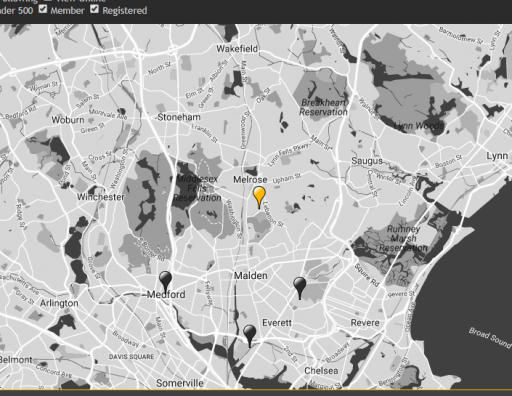Uncheck the Registered checkbox
The width and height of the screenshot is (512, 396).
pyautogui.click(x=95, y=9)
